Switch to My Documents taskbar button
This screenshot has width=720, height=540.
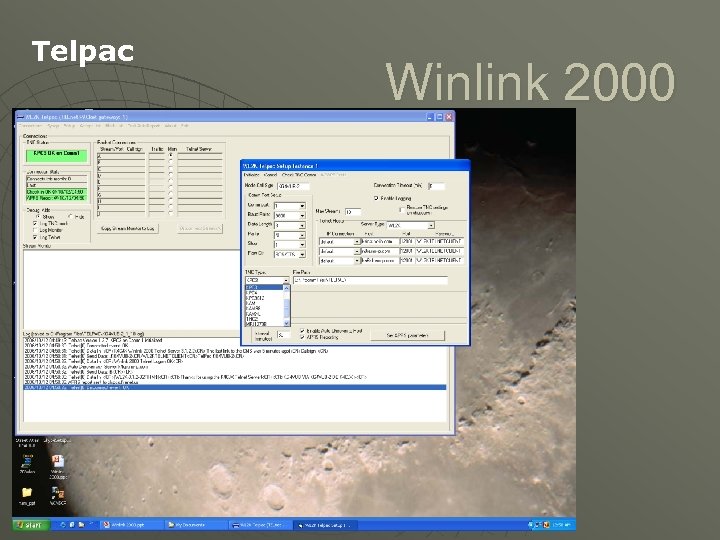coord(197,525)
